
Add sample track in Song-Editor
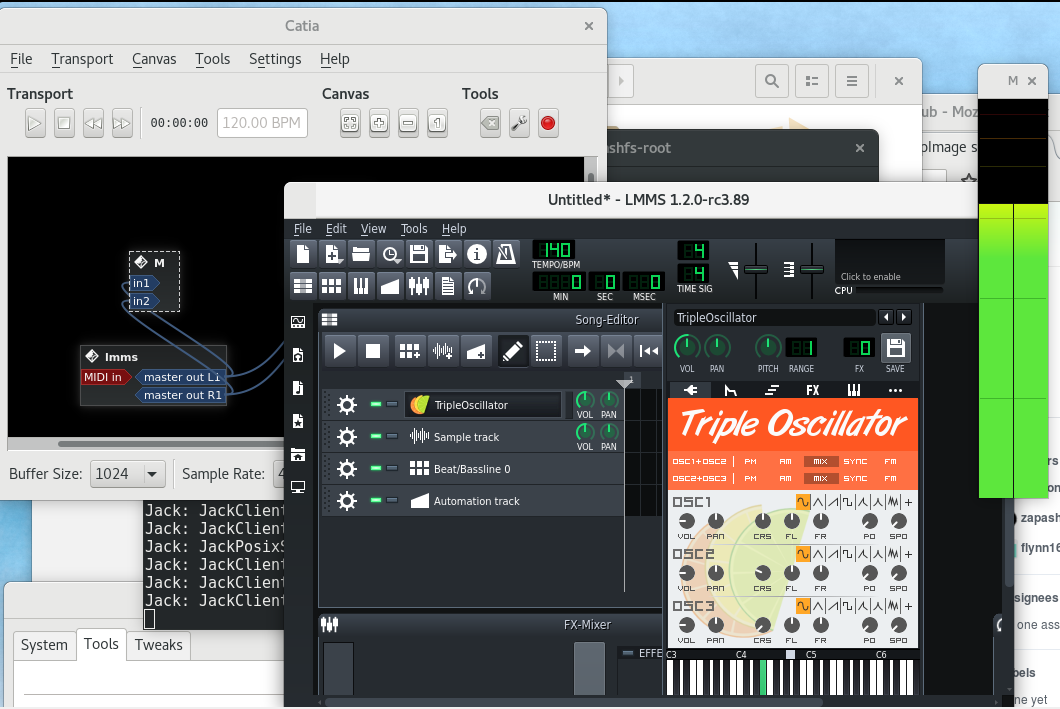(442, 351)
